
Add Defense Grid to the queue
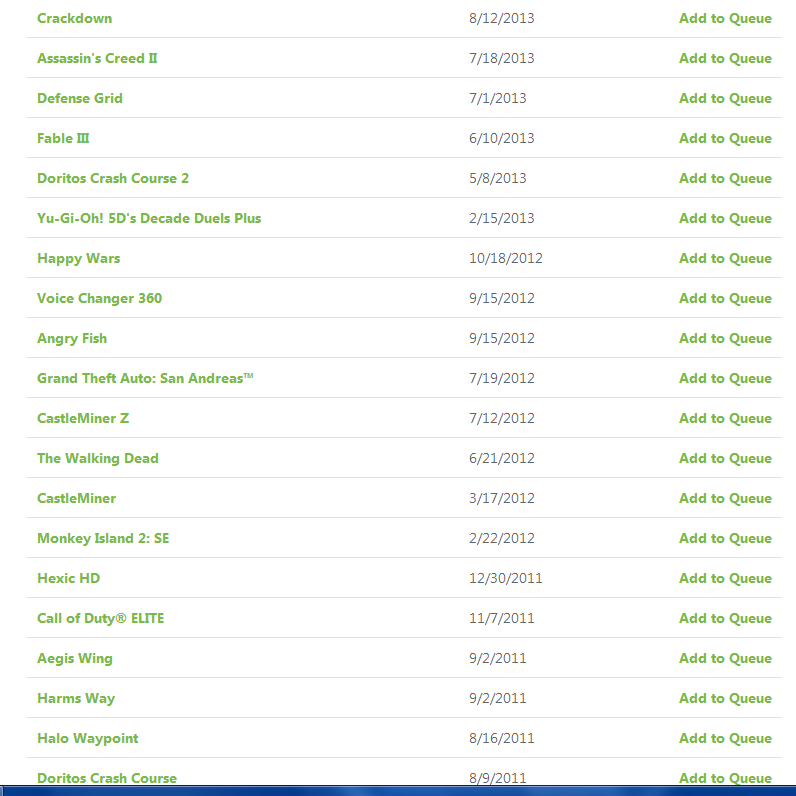tap(725, 98)
